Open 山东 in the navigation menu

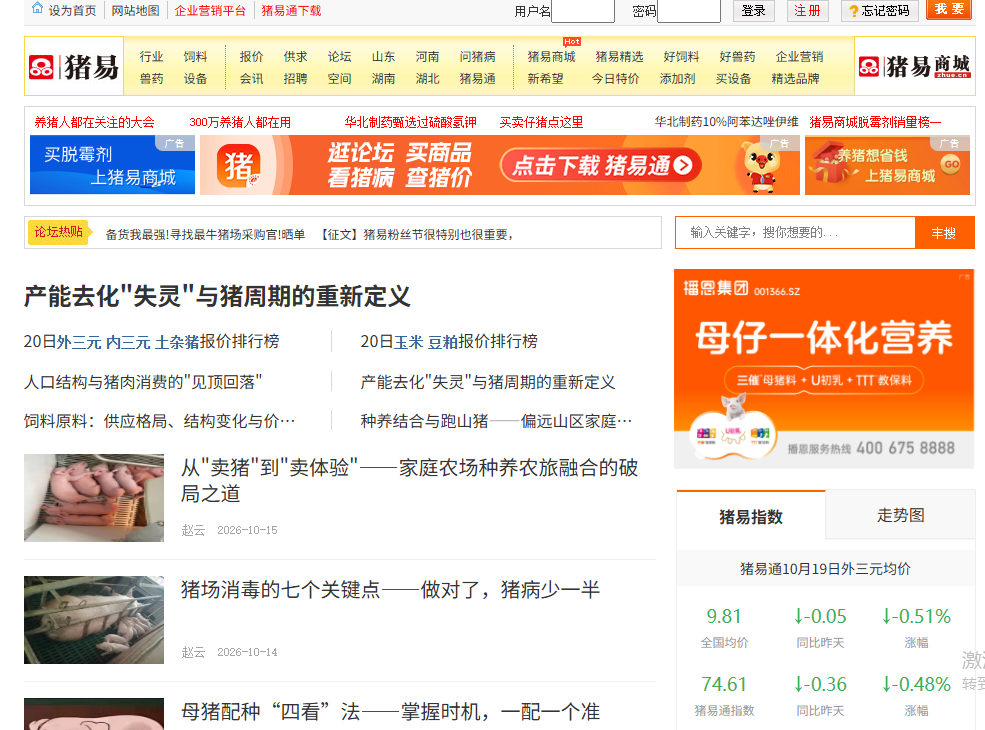(x=383, y=57)
